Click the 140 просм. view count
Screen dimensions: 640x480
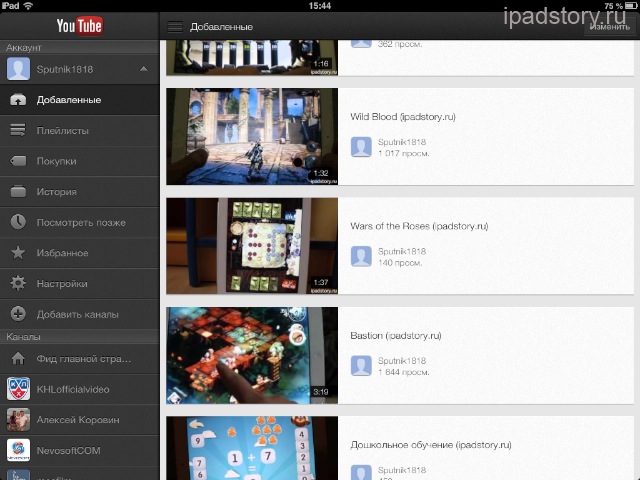point(400,263)
